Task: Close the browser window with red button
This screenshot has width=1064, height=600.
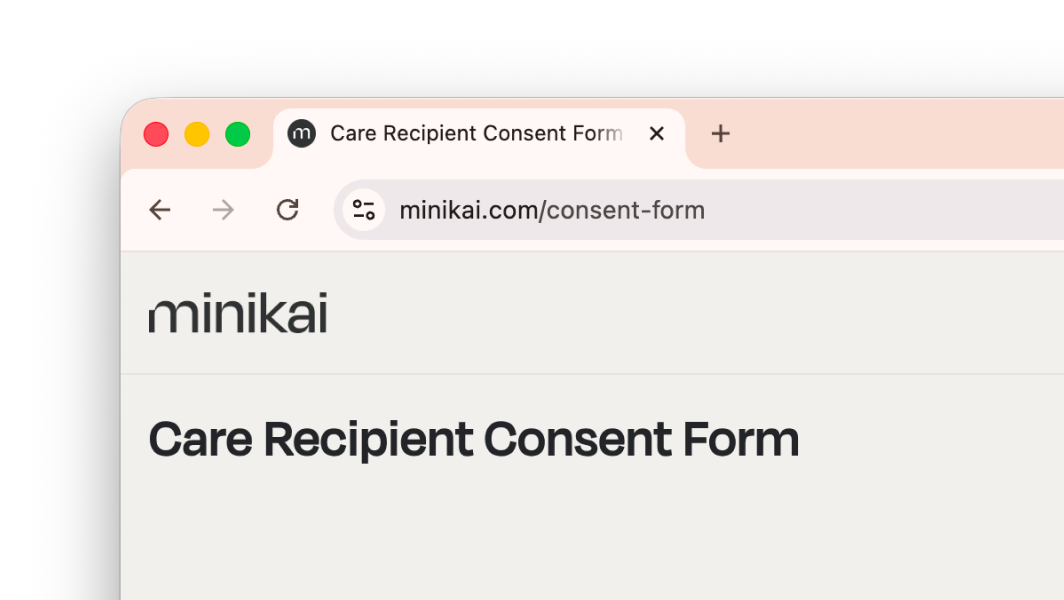Action: coord(156,134)
